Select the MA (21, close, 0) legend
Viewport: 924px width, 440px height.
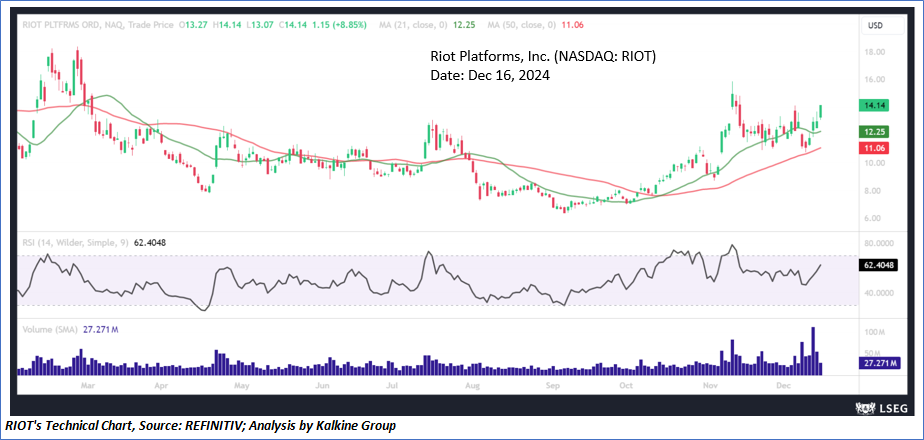(x=411, y=25)
